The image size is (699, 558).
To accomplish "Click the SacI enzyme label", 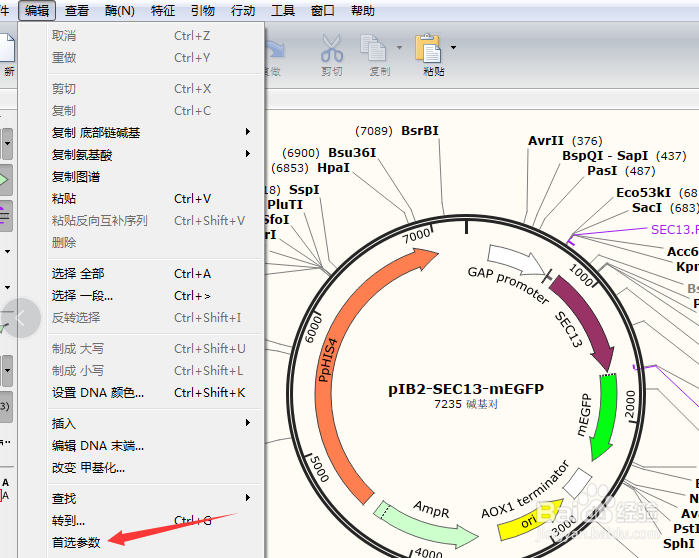I will 647,208.
